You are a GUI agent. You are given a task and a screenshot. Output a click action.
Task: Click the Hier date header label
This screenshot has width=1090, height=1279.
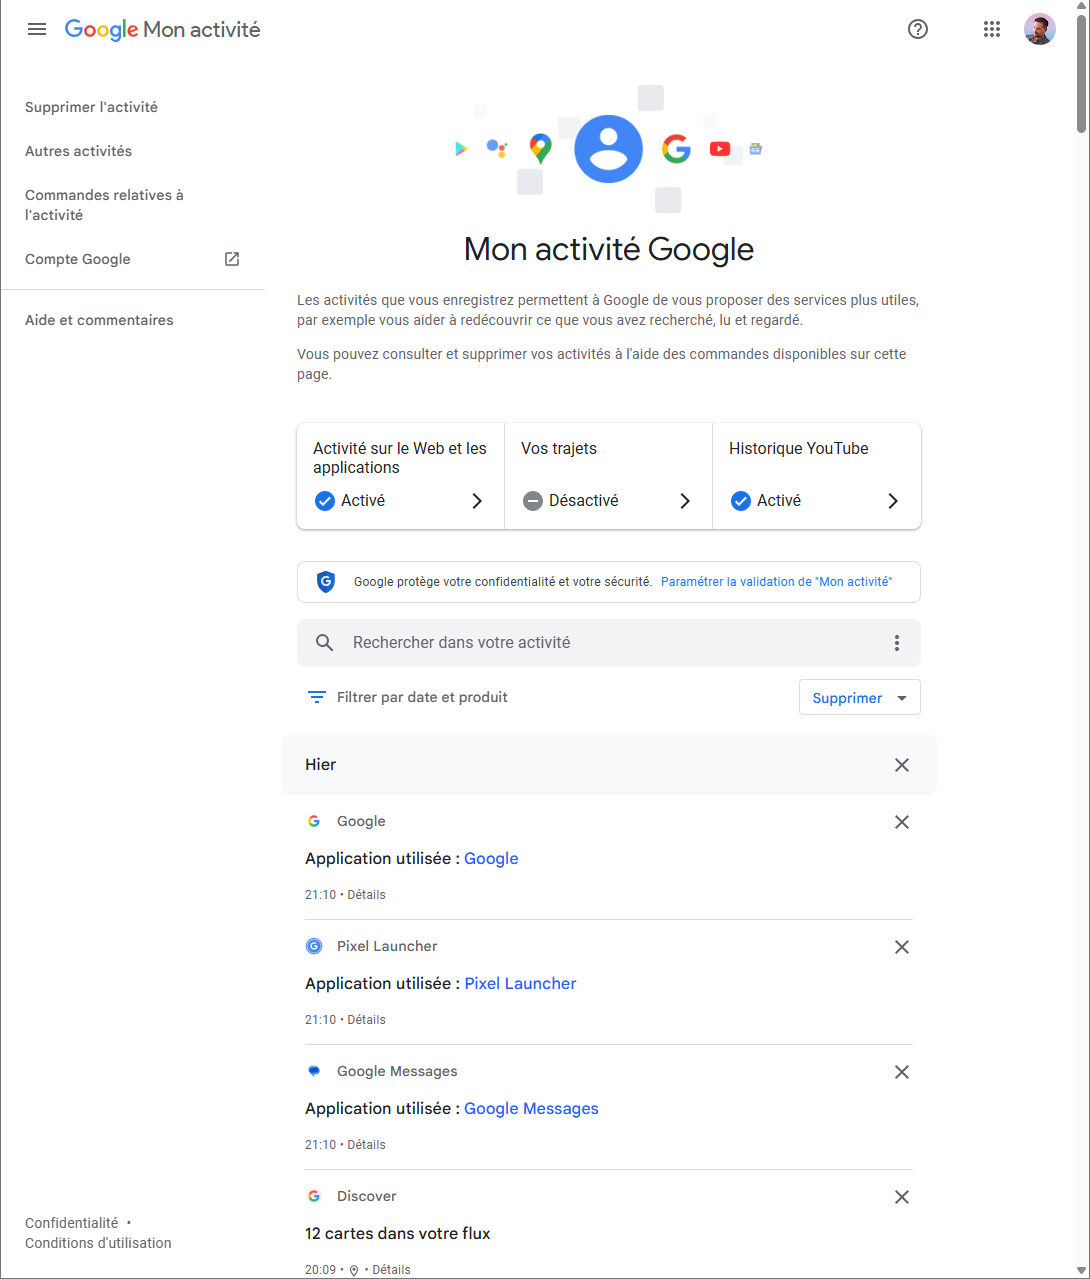[x=321, y=765]
